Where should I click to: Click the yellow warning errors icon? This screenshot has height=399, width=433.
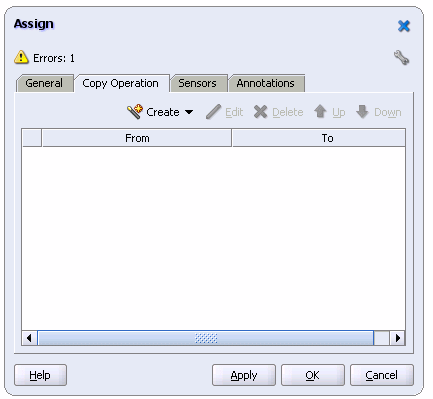point(21,57)
